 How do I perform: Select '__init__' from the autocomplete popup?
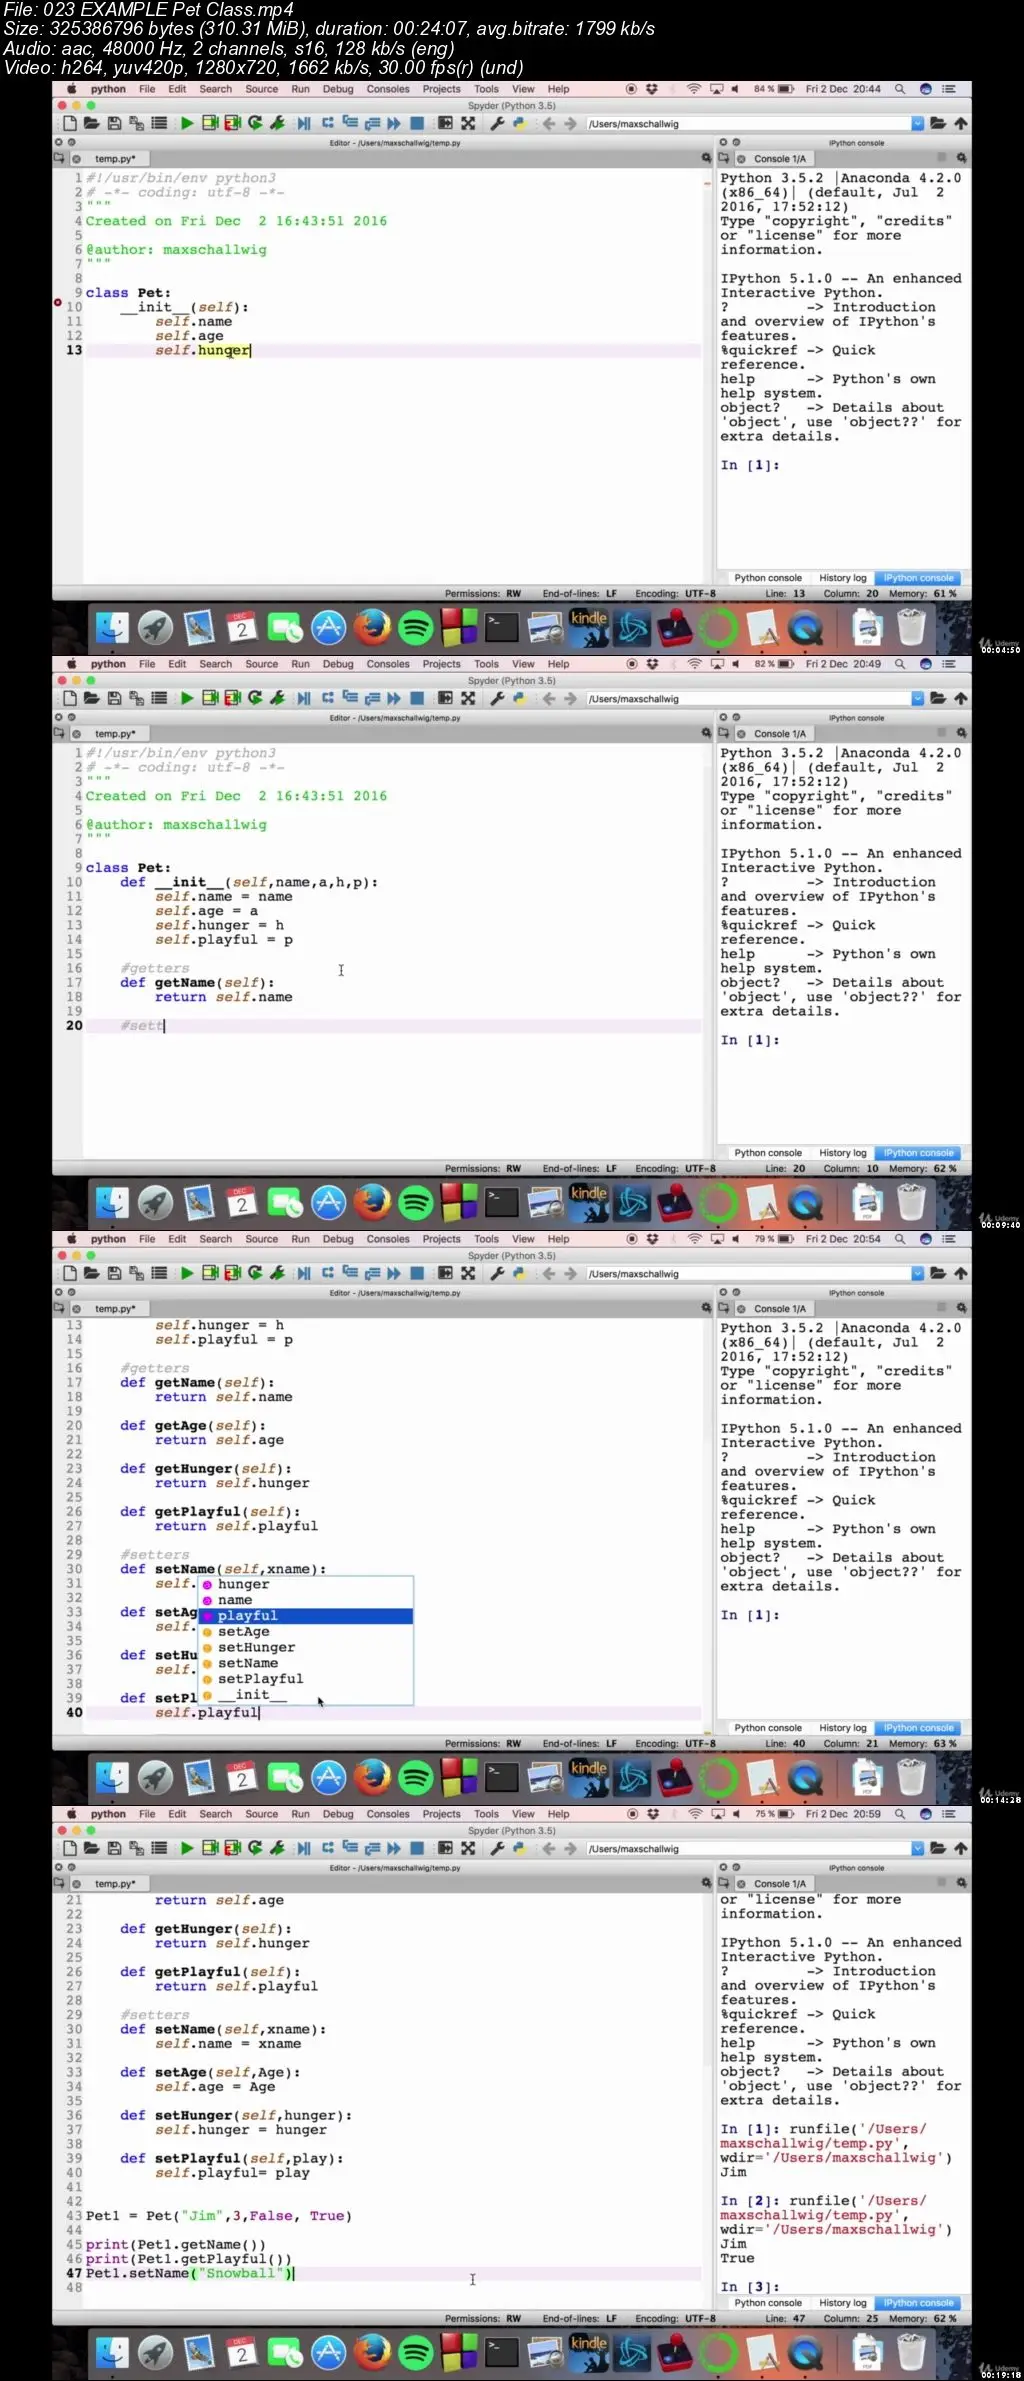point(306,1695)
